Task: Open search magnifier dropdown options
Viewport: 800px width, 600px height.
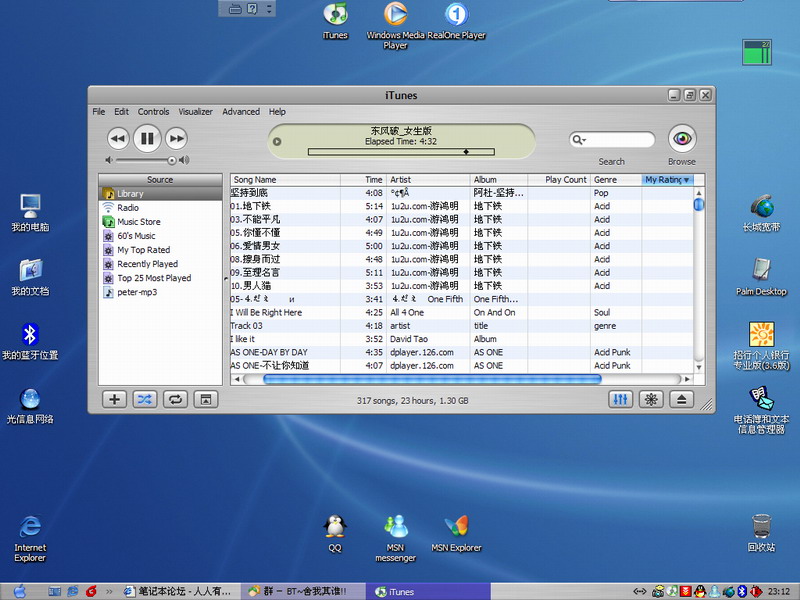Action: tap(579, 139)
